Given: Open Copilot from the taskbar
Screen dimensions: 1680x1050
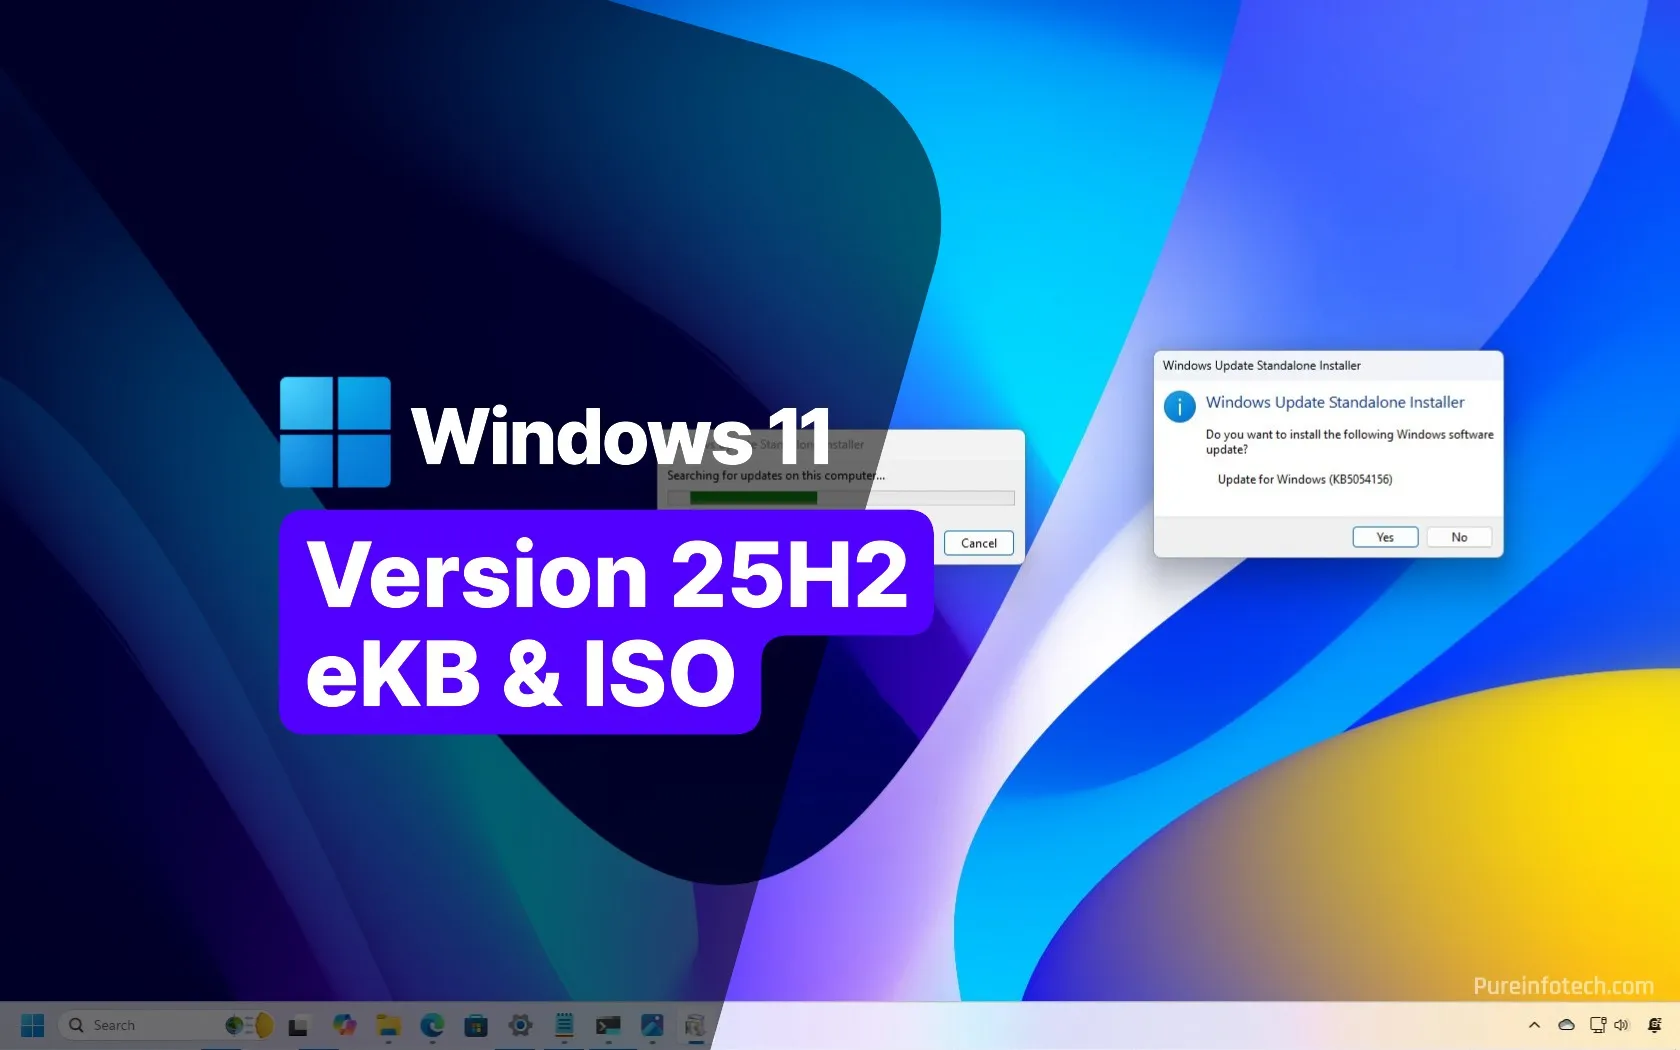Looking at the screenshot, I should [344, 1025].
